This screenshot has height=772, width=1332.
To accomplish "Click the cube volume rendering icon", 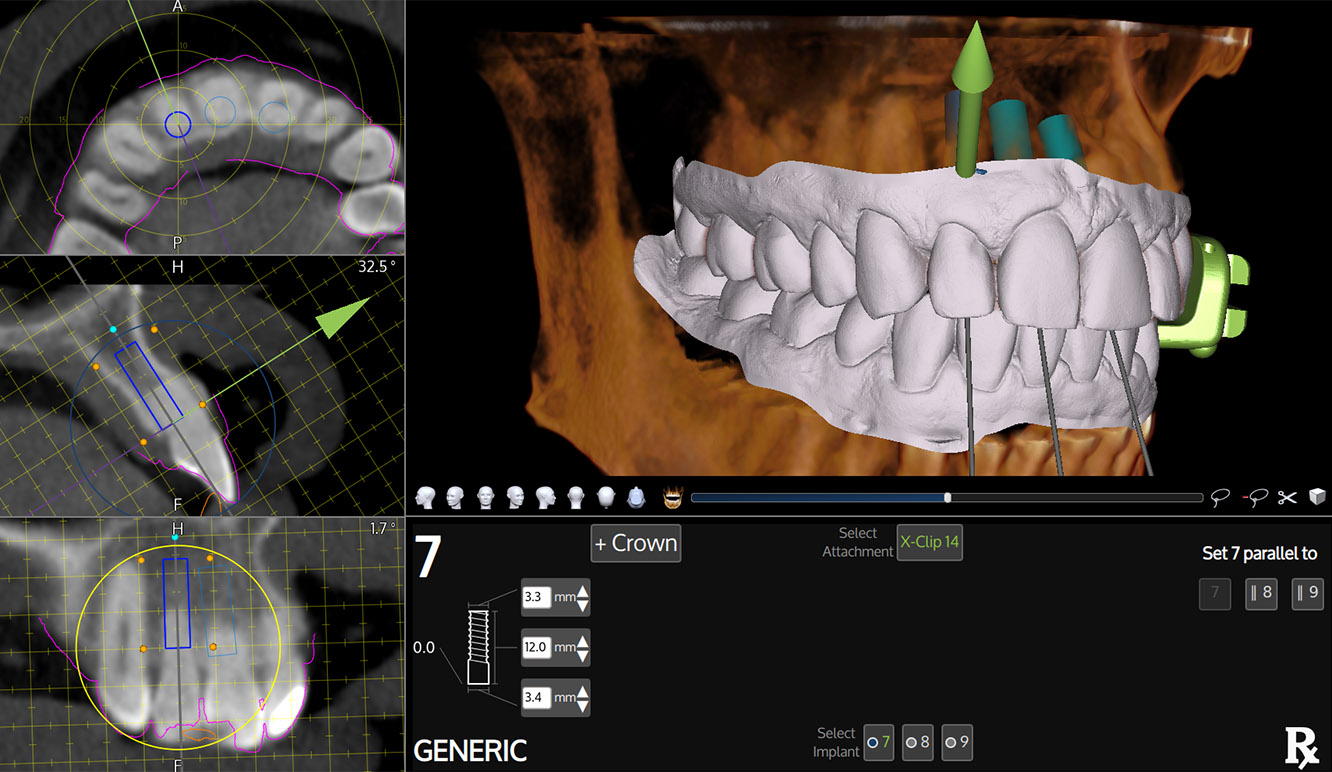I will click(1316, 497).
